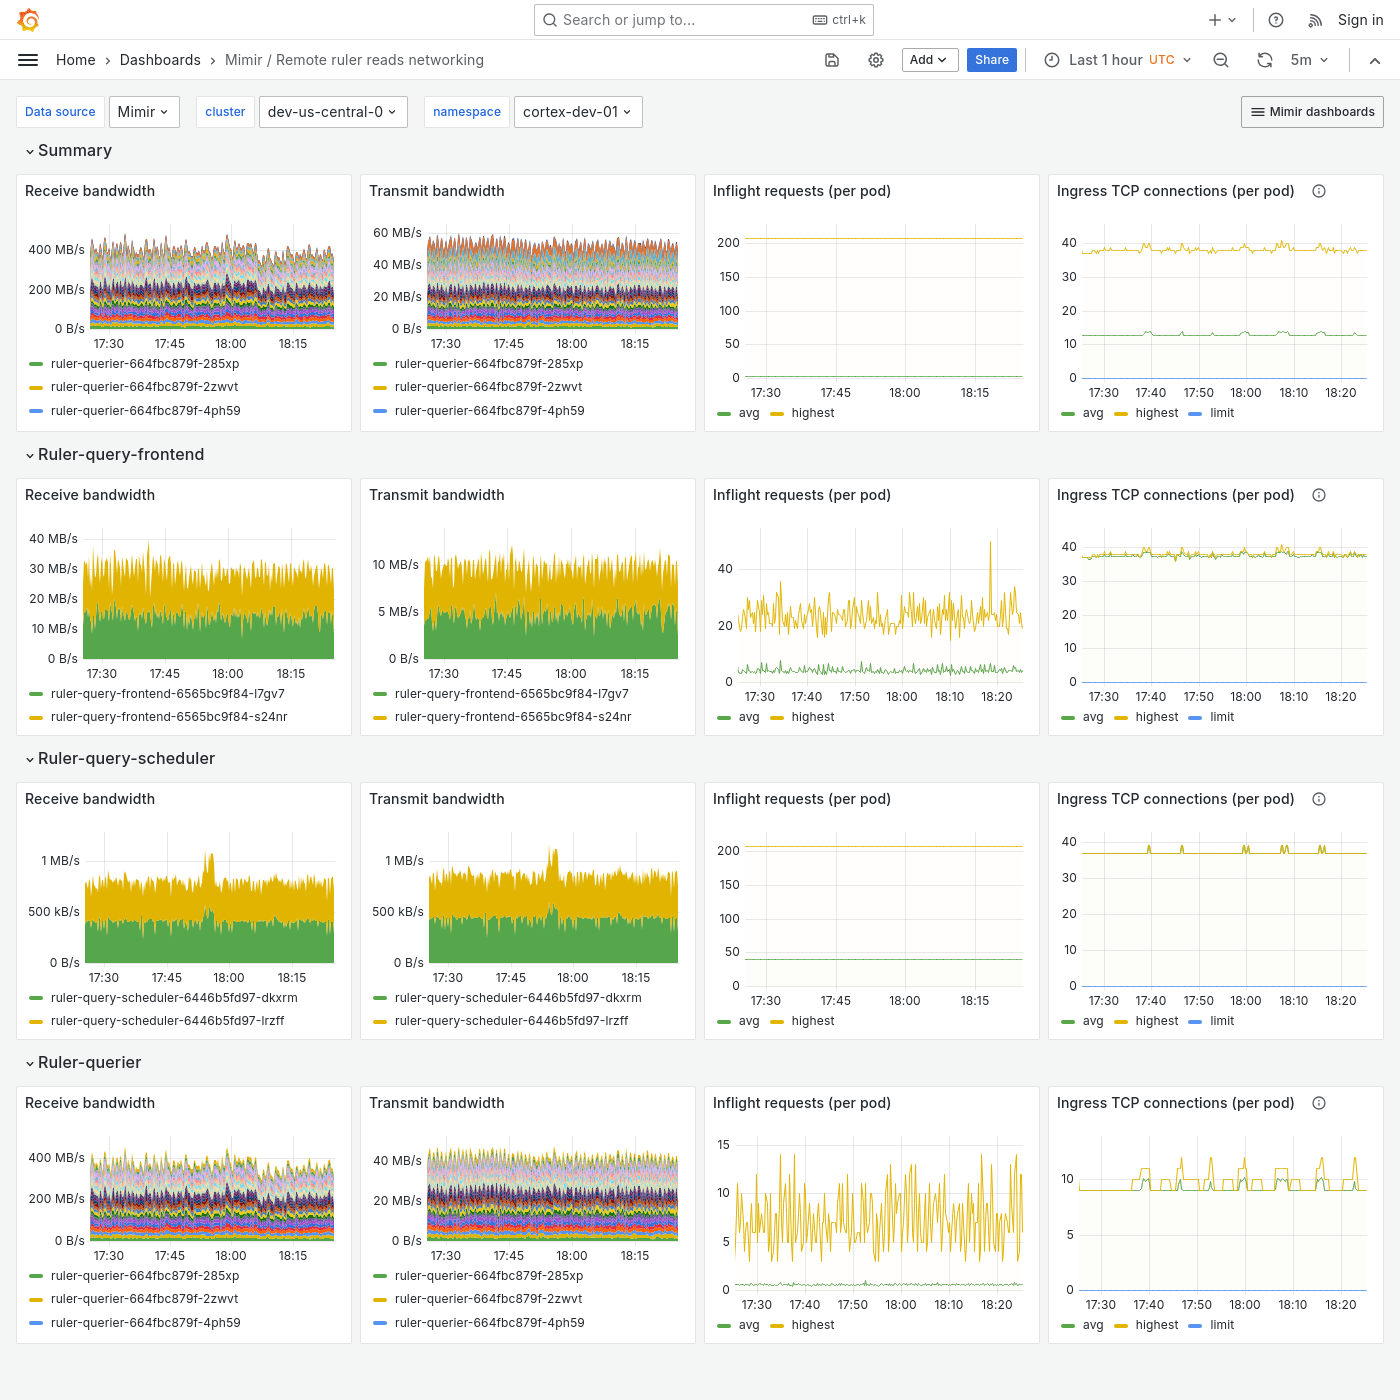Open the Mimir data source dropdown
1400x1400 pixels.
(x=144, y=111)
